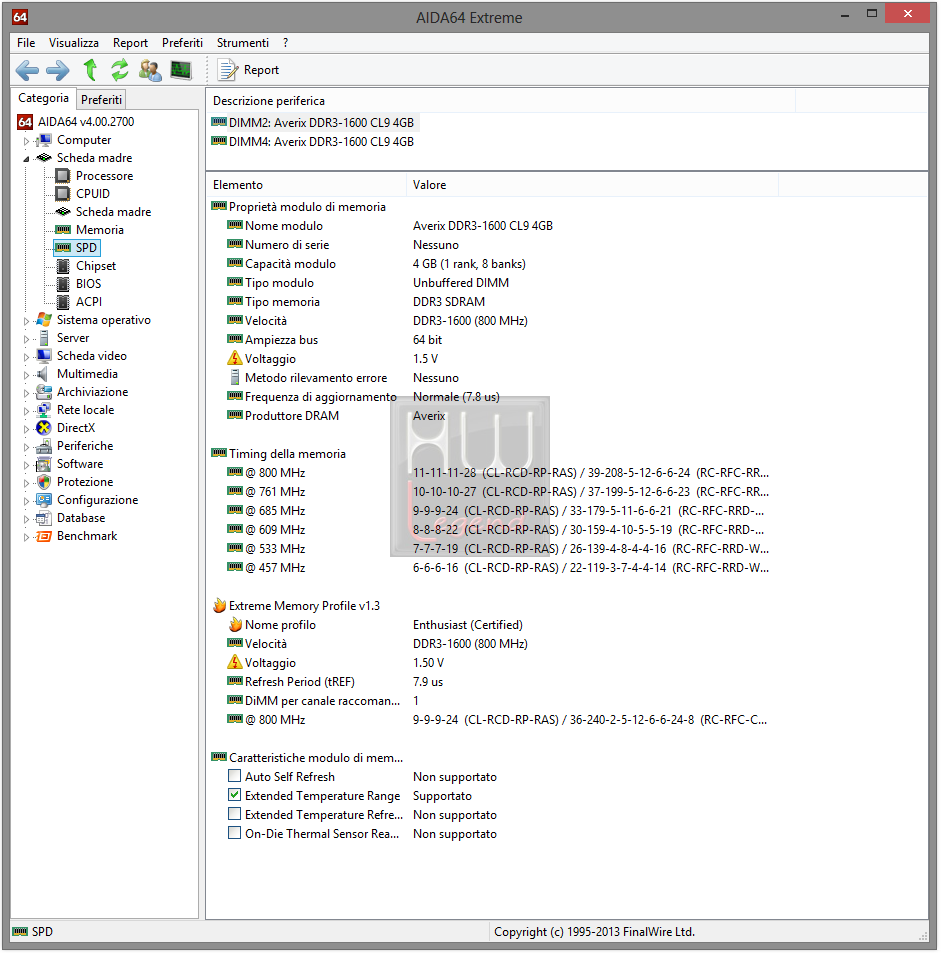This screenshot has width=941, height=953.
Task: Open the File menu
Action: [26, 43]
